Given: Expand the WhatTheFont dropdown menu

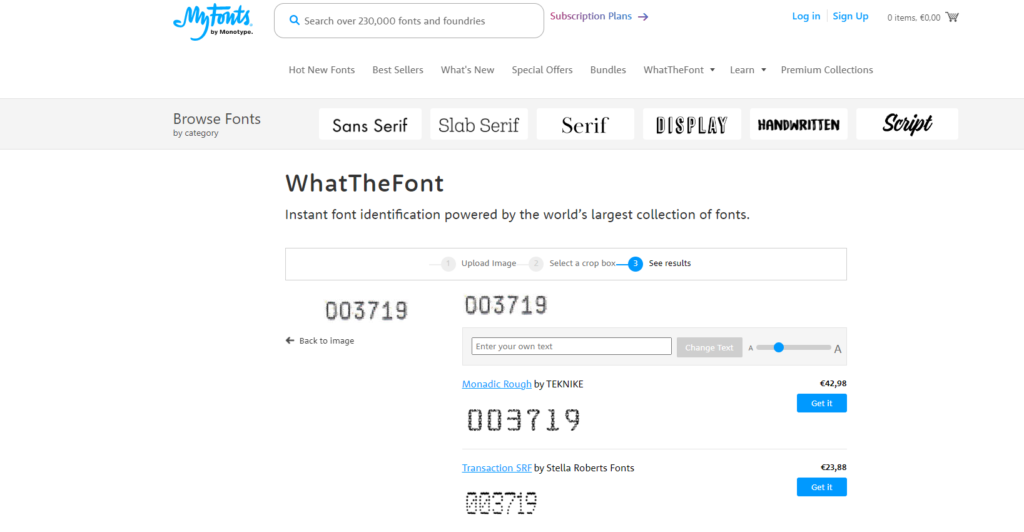Looking at the screenshot, I should [x=712, y=70].
